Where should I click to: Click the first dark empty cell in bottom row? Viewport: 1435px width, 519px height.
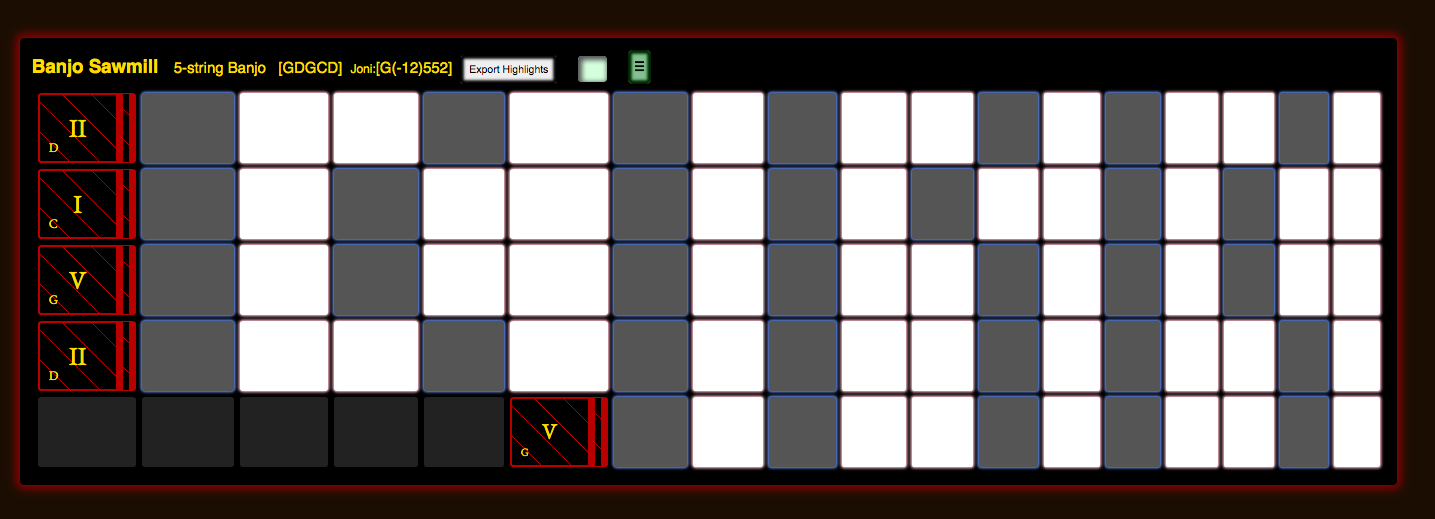[x=86, y=432]
